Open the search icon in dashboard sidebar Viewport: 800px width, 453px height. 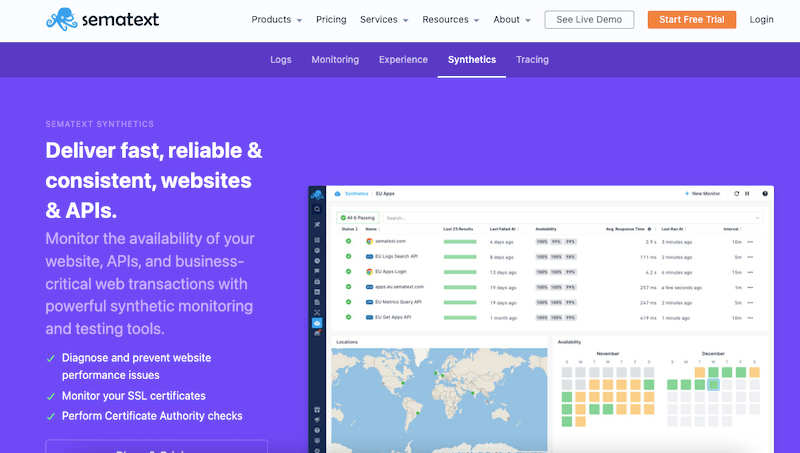[317, 209]
